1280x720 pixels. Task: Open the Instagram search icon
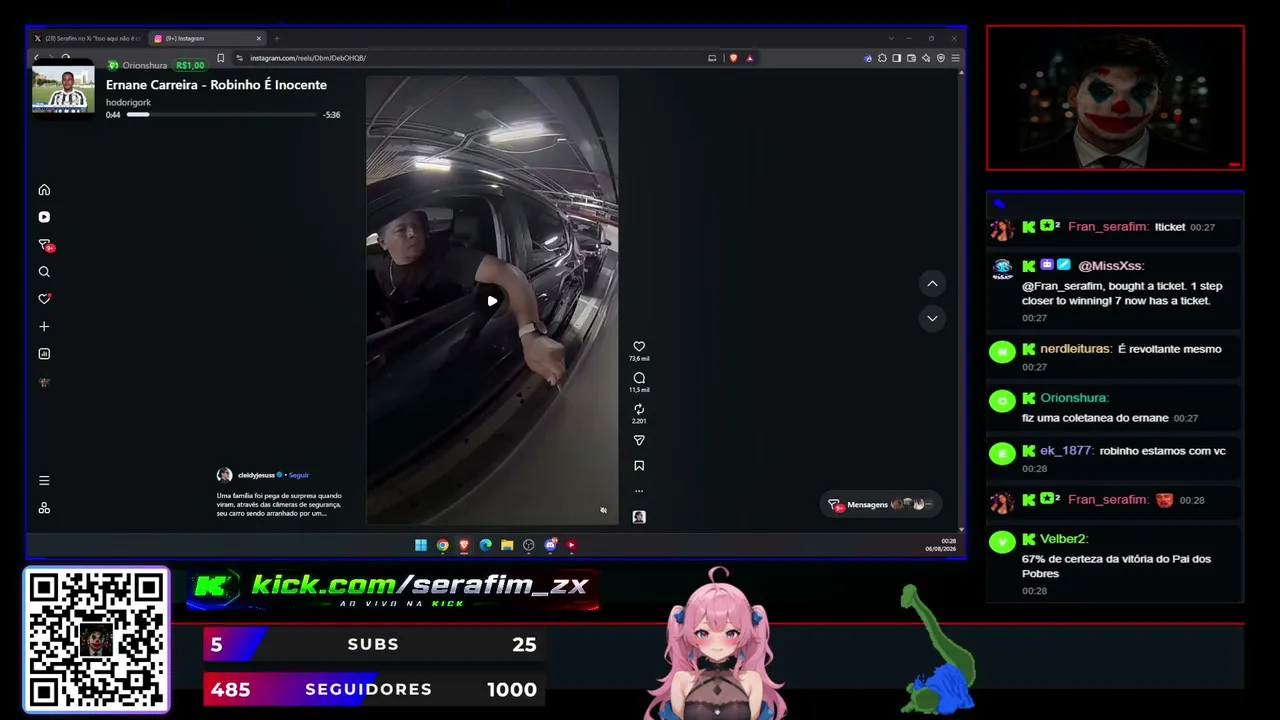pyautogui.click(x=44, y=272)
